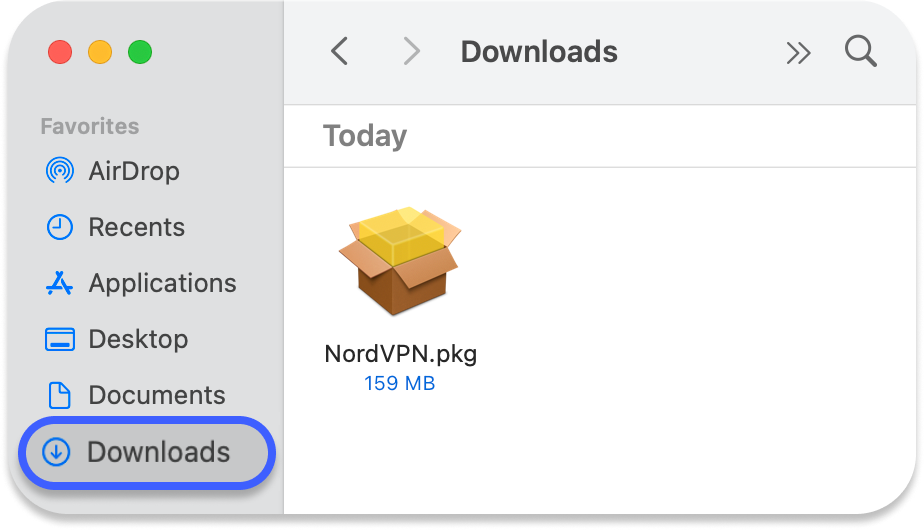The image size is (924, 530).
Task: Expand the toolbar overflow double-chevron
Action: point(798,52)
